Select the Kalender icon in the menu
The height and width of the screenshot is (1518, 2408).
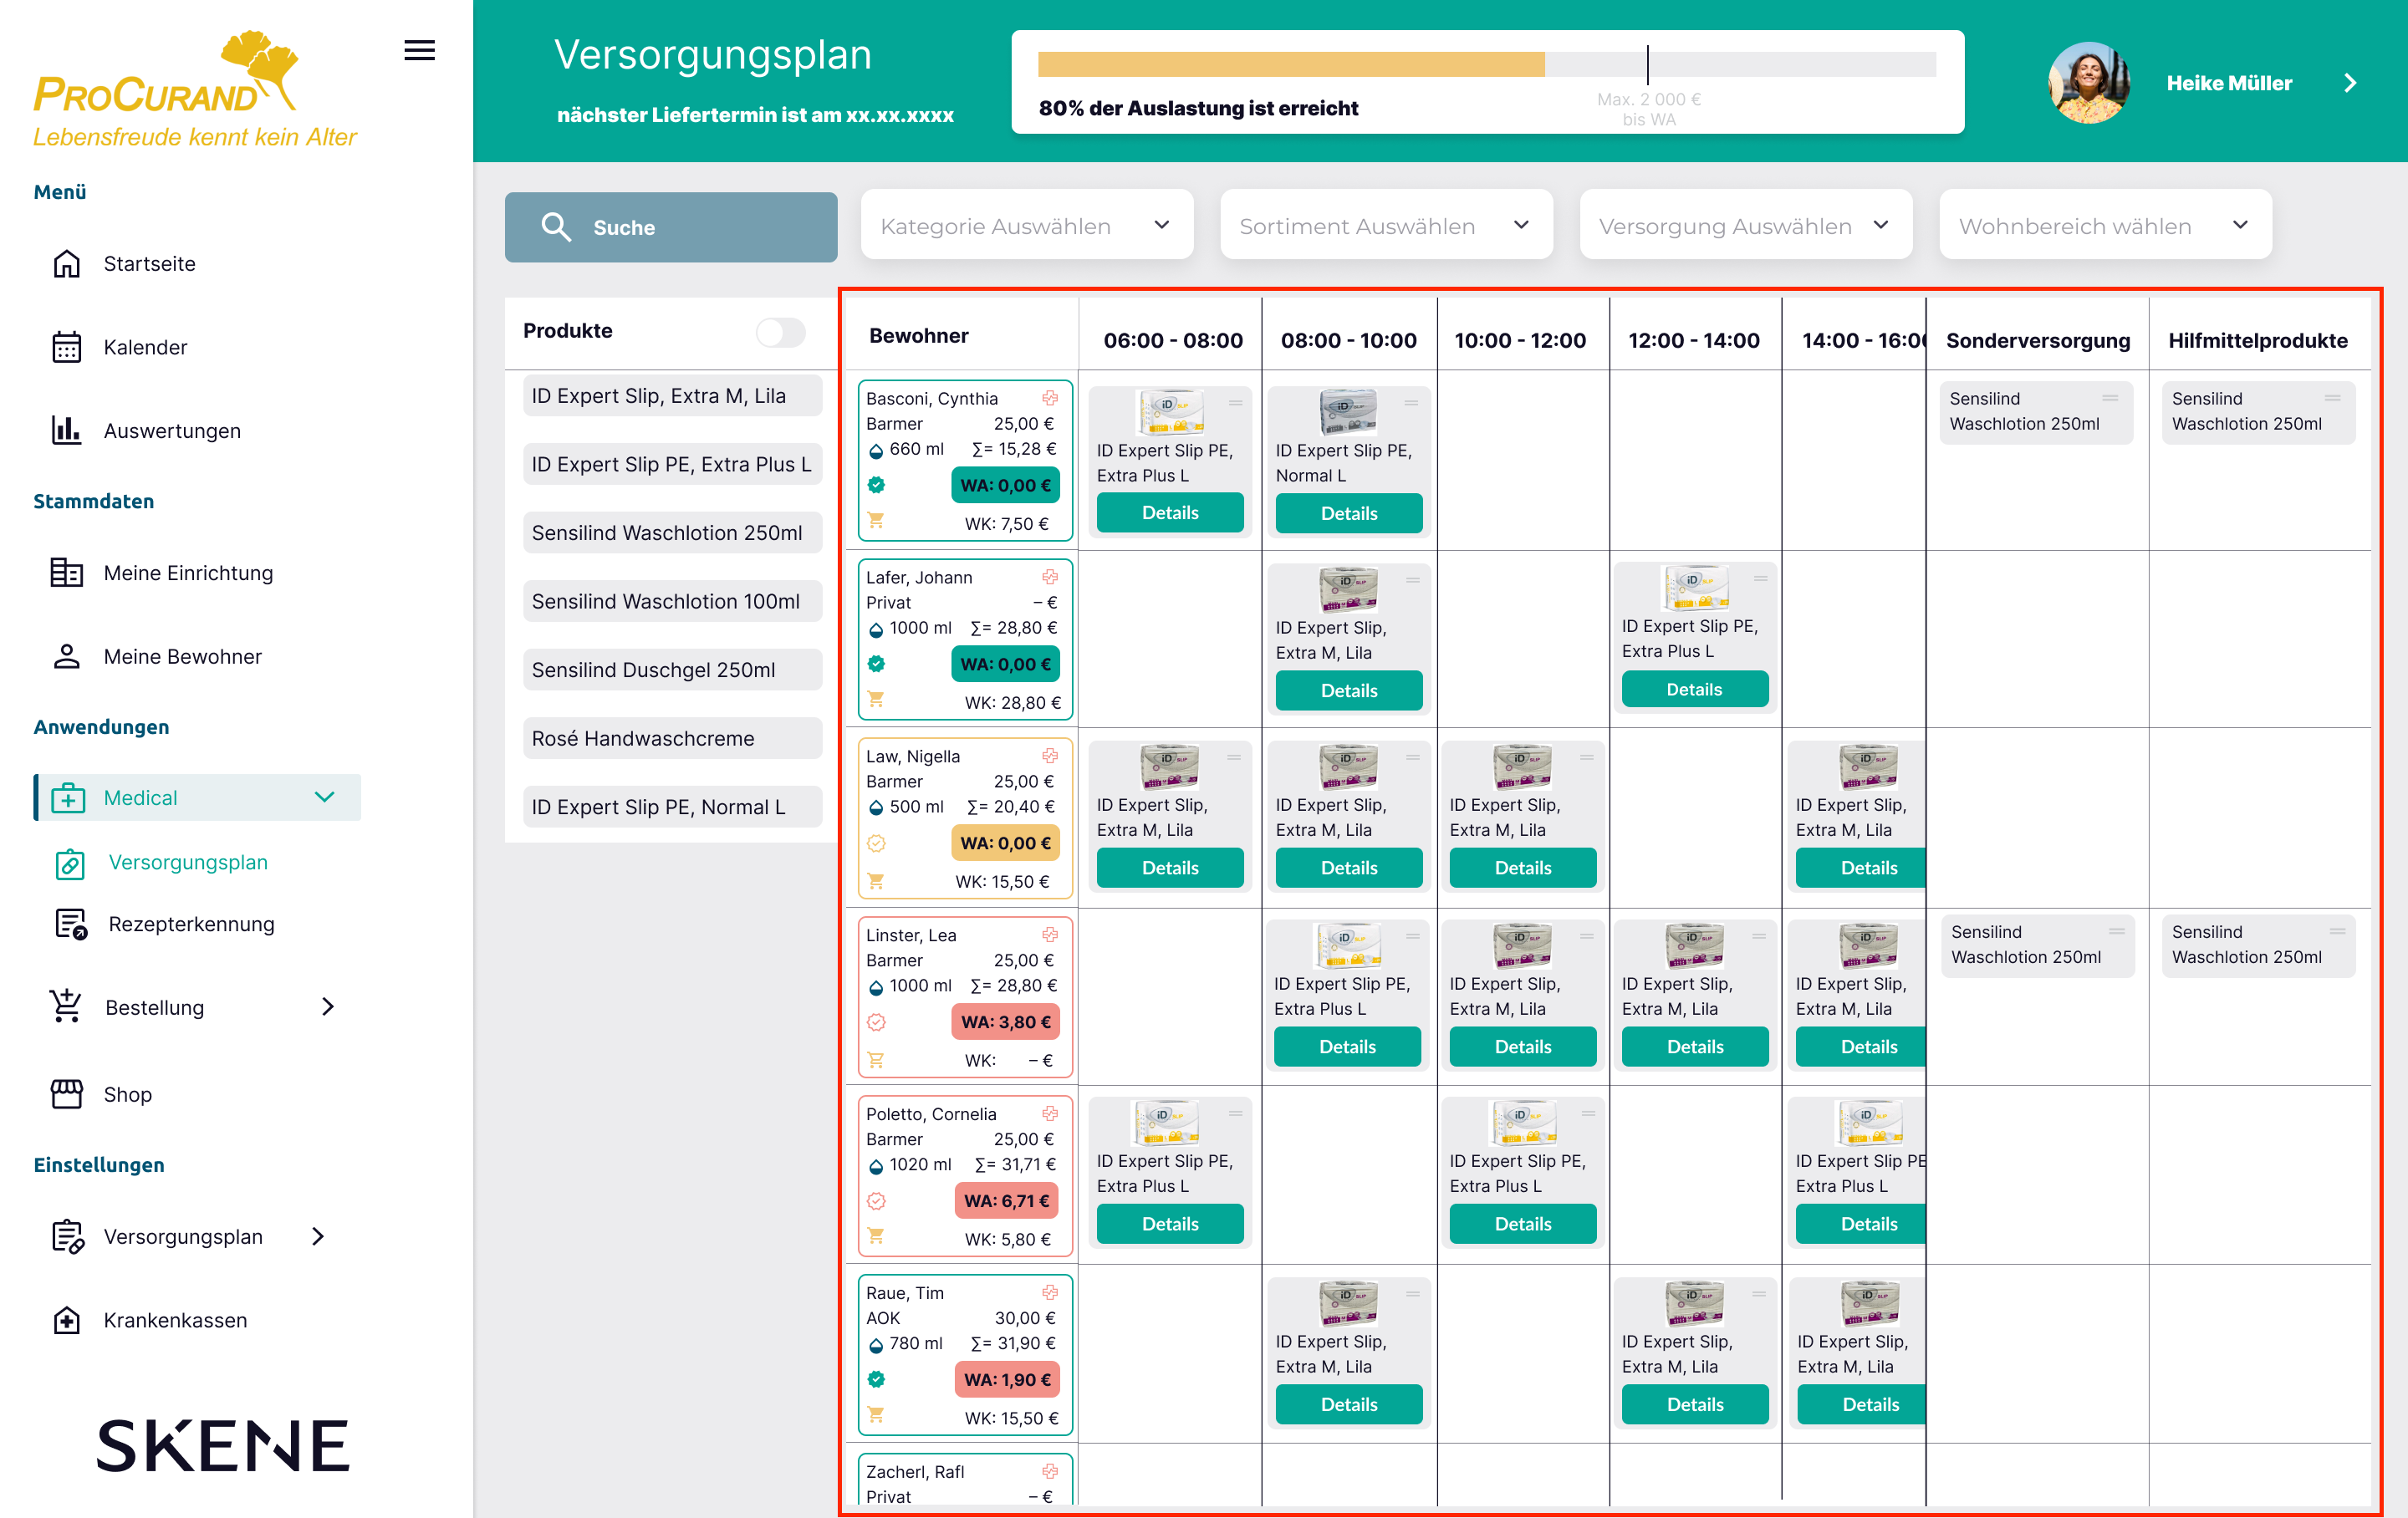click(65, 347)
